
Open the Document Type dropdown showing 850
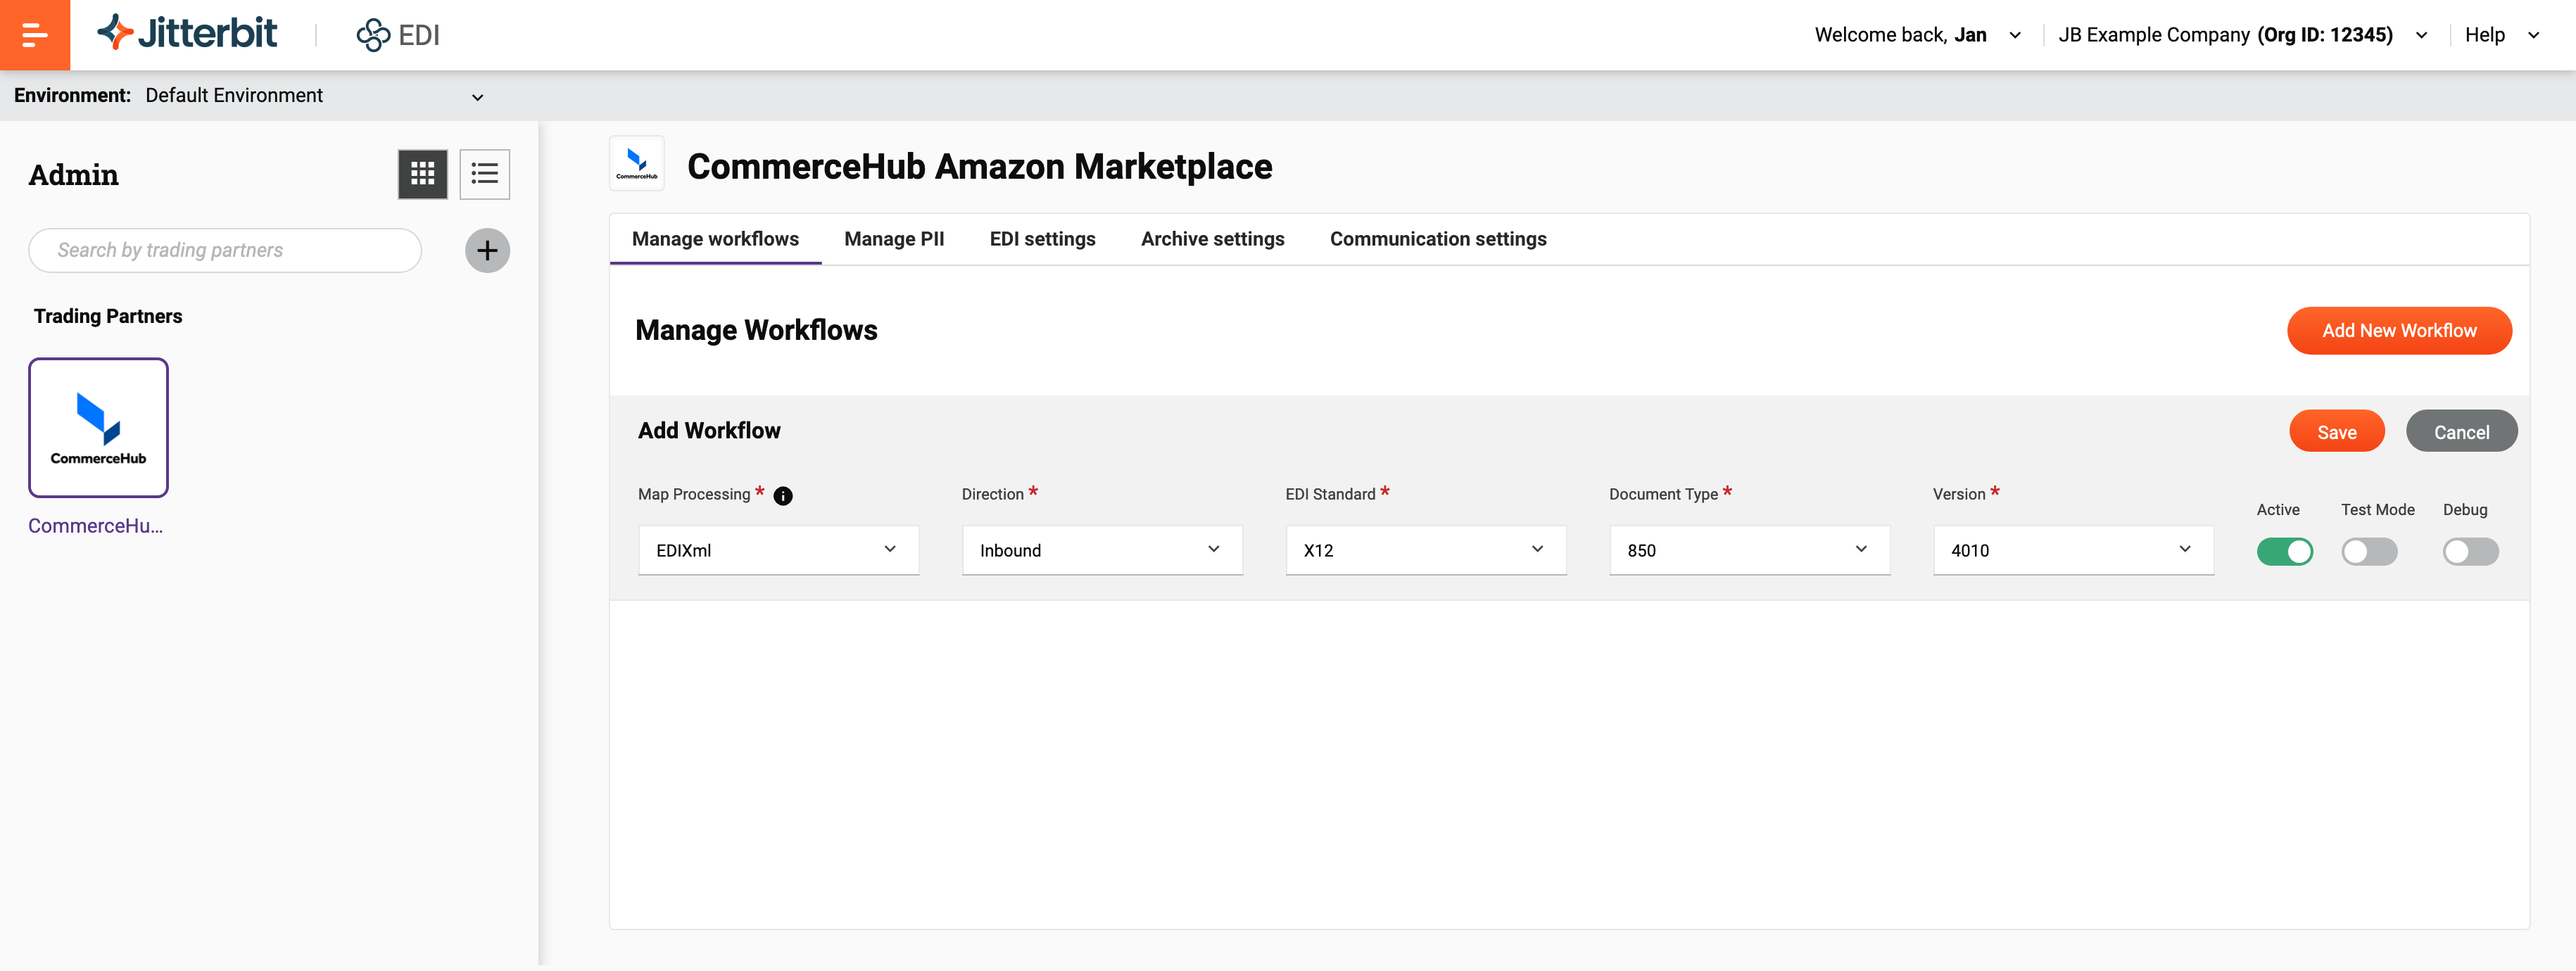pyautogui.click(x=1749, y=550)
